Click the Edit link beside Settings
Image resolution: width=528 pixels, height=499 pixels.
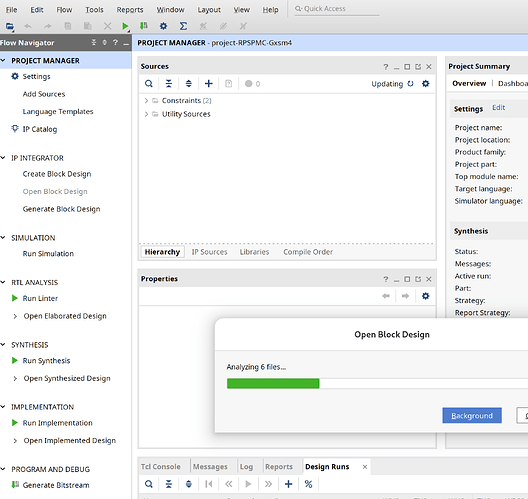point(499,108)
